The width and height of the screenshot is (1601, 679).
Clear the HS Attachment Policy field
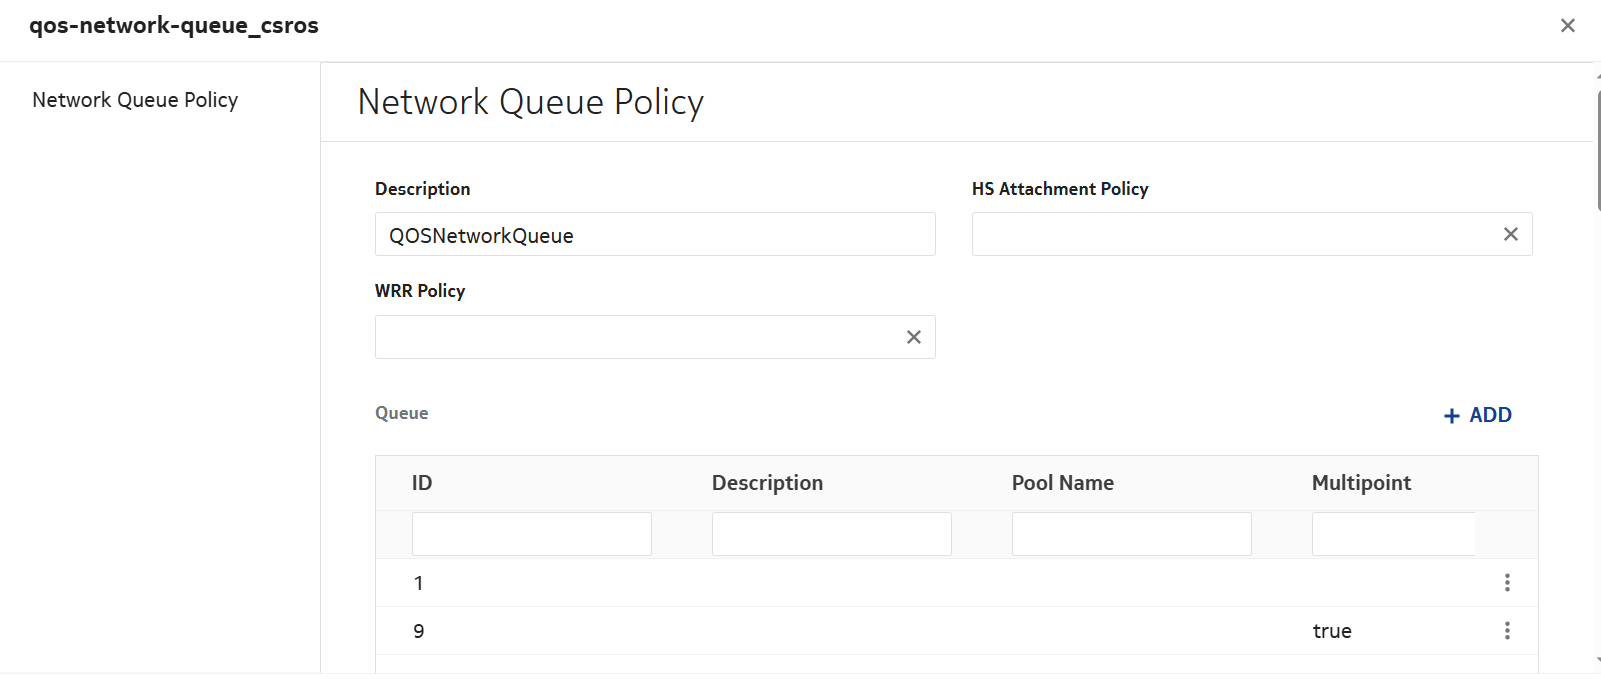click(1510, 234)
